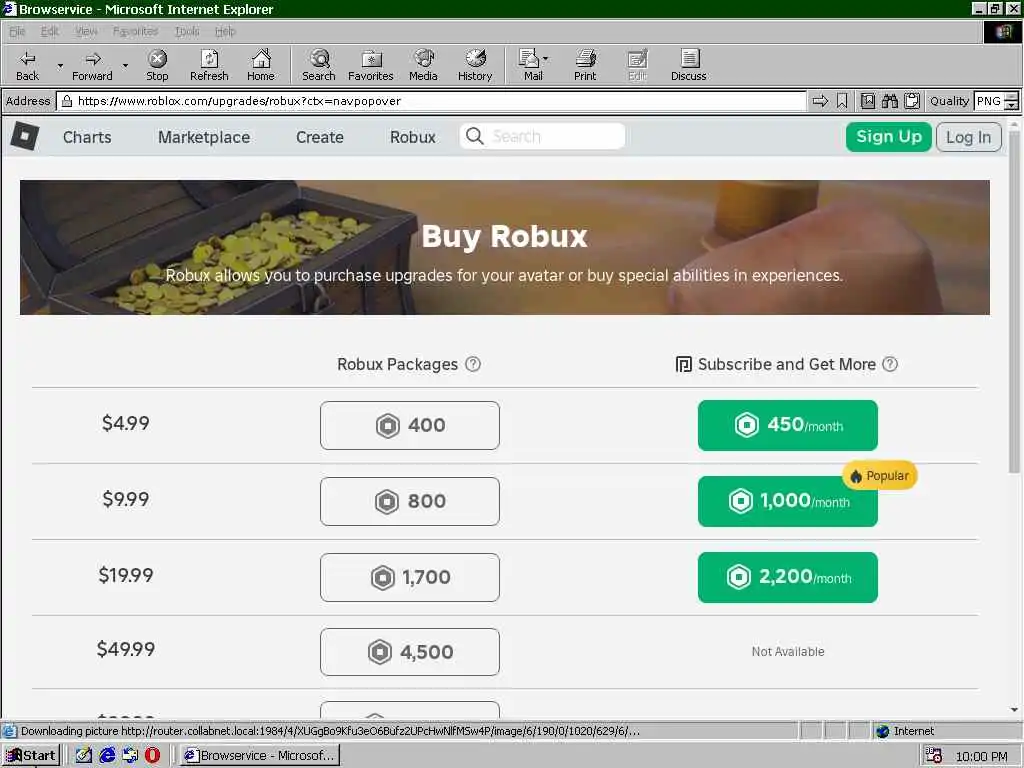Click the Go arrow beside address bar
This screenshot has width=1024, height=768.
point(820,101)
